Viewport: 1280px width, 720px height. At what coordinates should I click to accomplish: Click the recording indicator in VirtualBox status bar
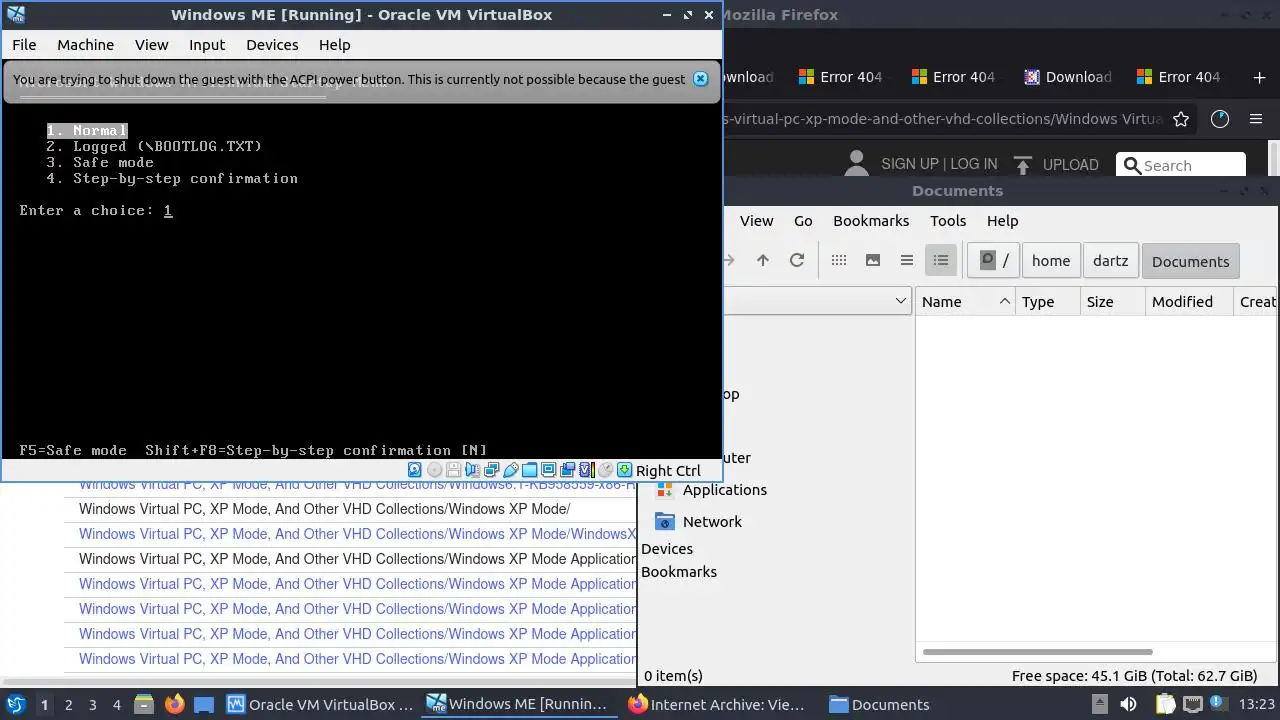tap(567, 470)
